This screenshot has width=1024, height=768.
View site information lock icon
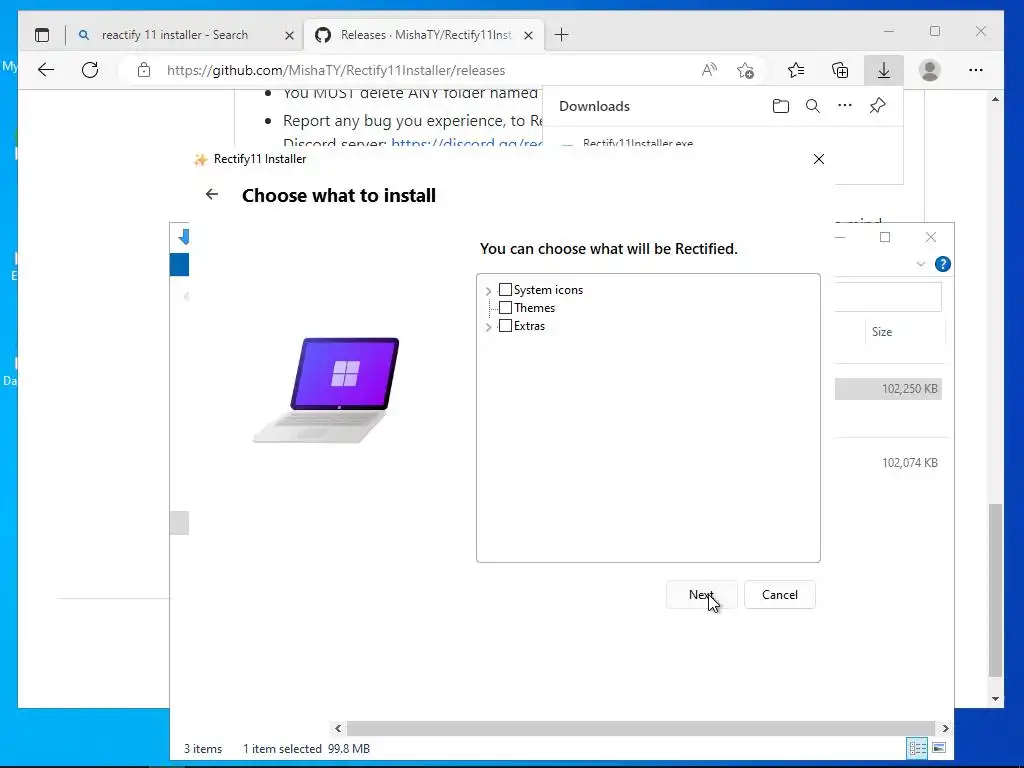(x=144, y=70)
